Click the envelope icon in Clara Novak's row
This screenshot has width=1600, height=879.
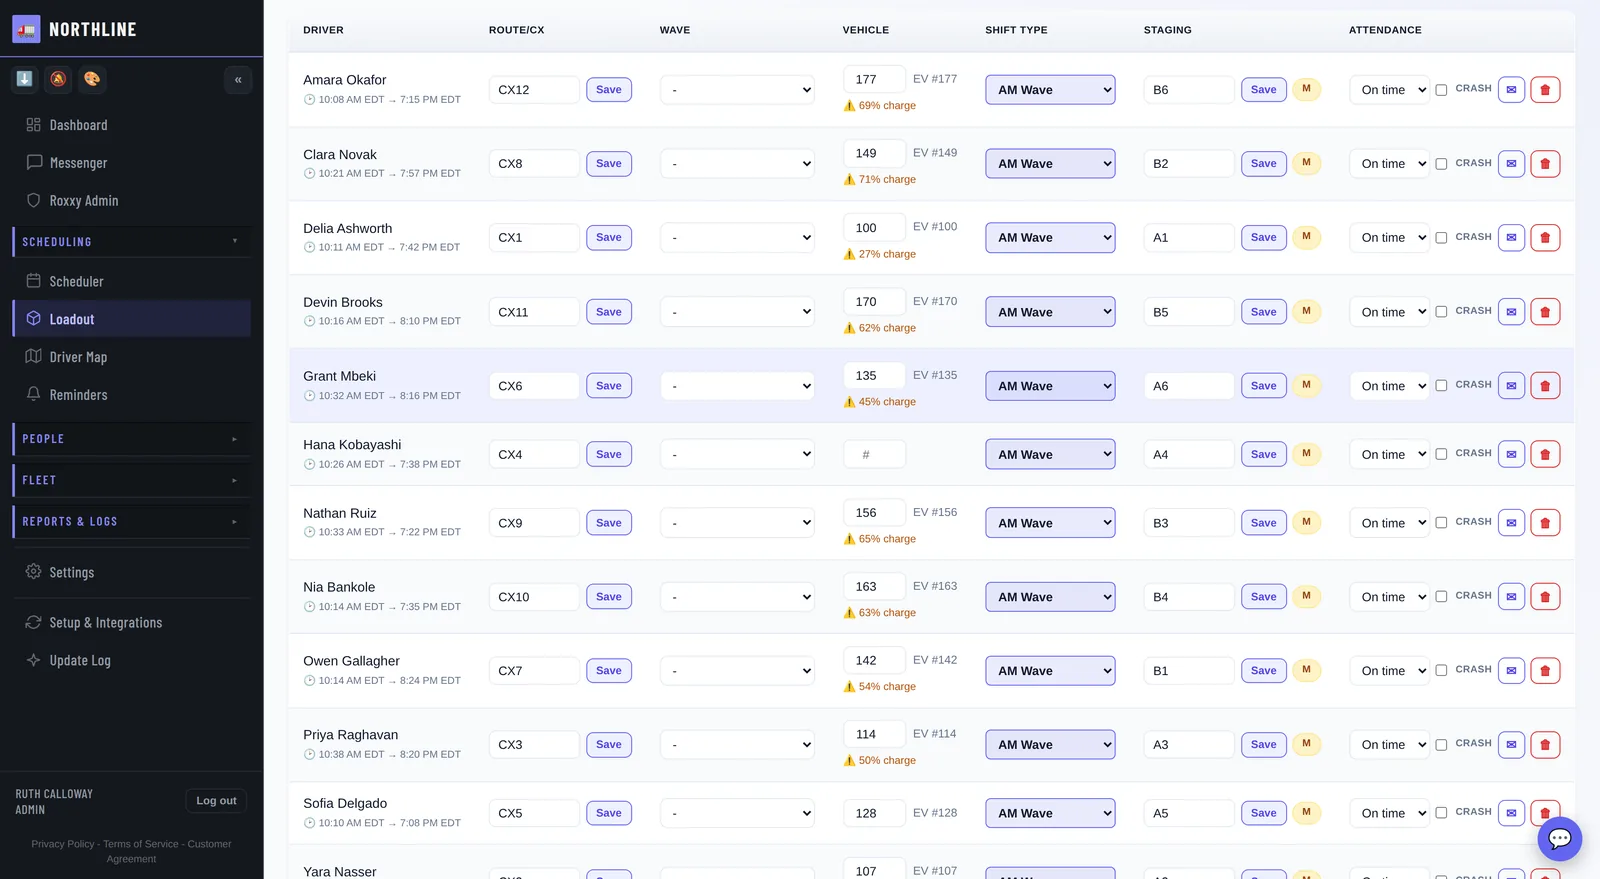click(x=1511, y=164)
